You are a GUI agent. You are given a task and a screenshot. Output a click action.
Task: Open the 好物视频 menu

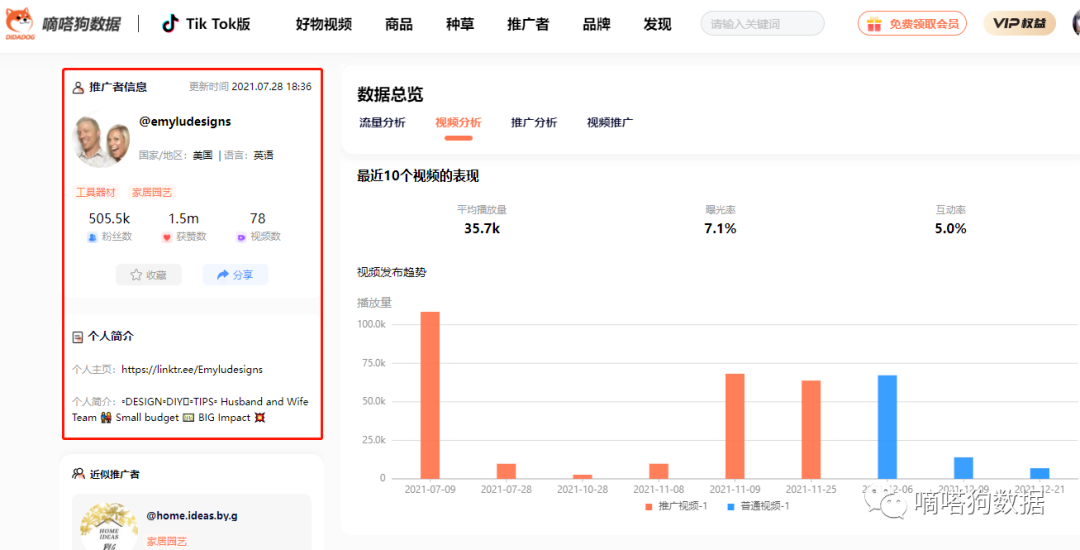pos(323,24)
